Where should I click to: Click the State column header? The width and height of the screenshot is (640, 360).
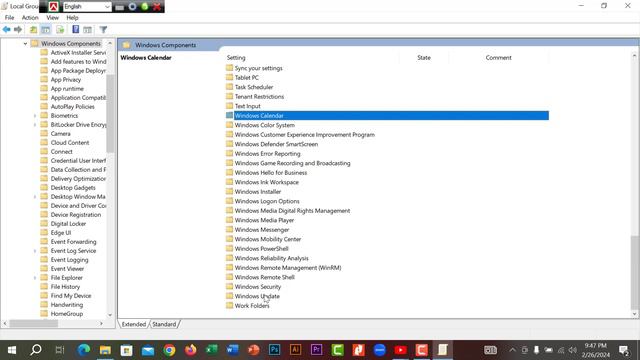point(424,58)
